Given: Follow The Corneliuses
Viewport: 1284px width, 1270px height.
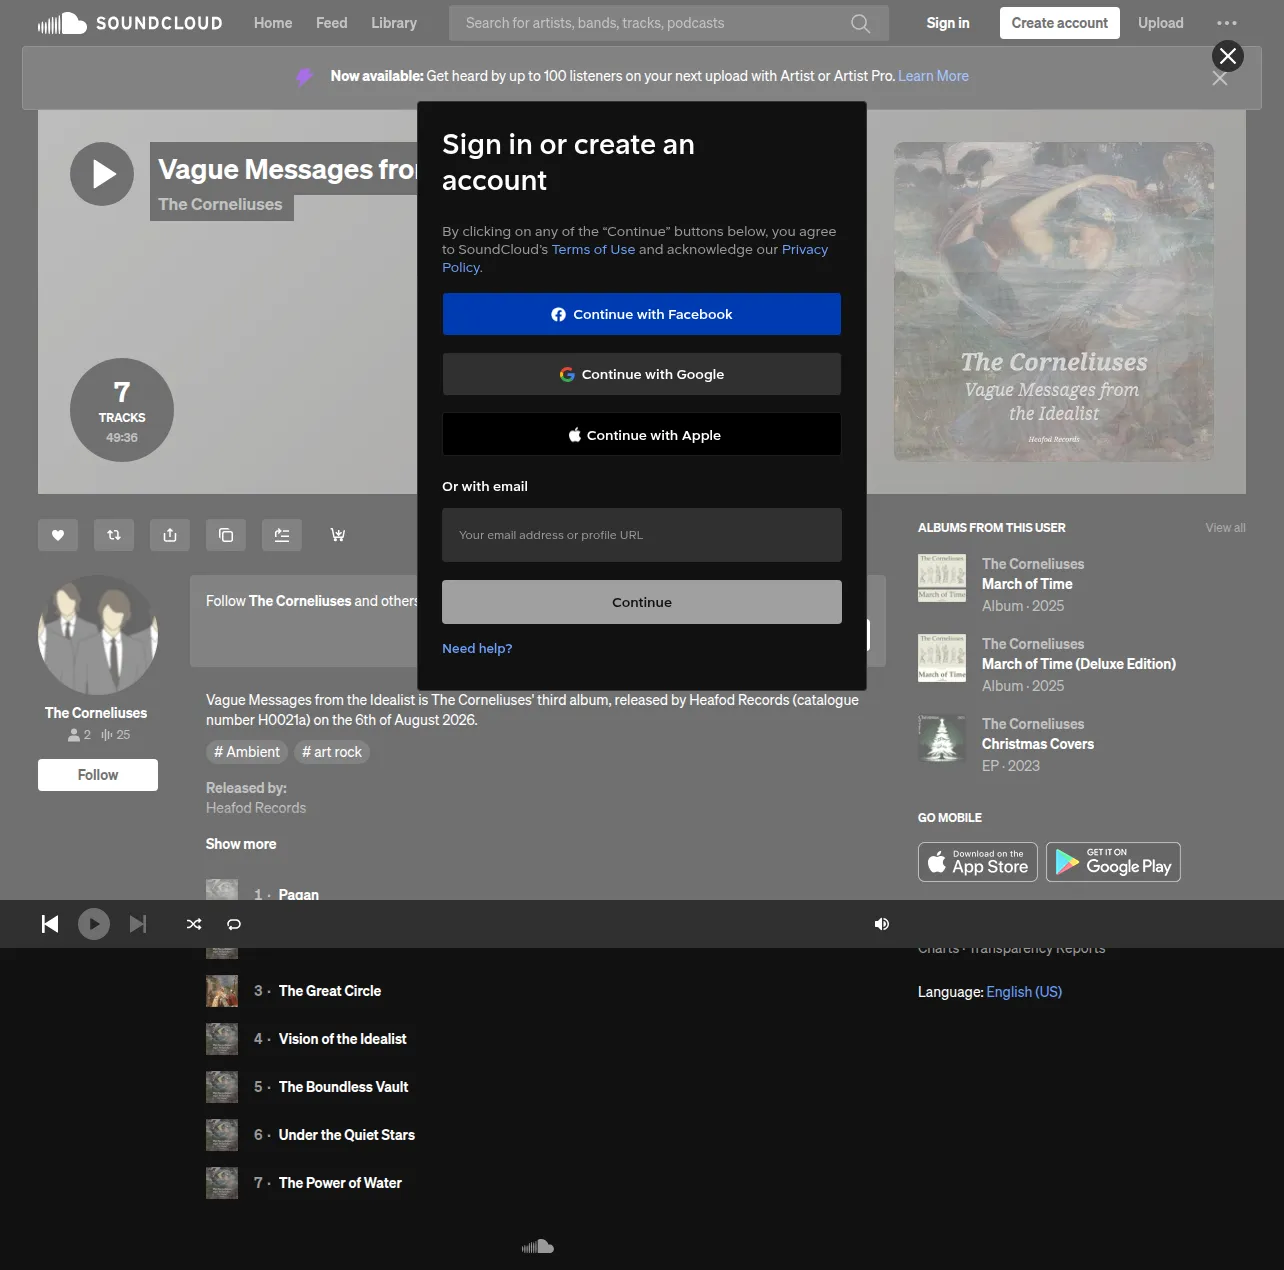Looking at the screenshot, I should [98, 775].
